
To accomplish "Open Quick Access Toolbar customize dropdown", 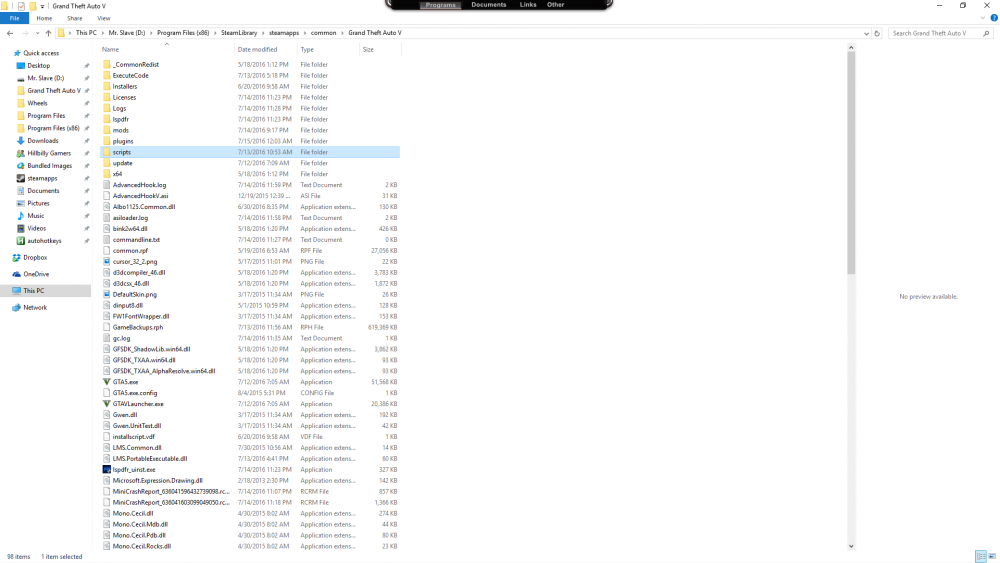I will pos(42,6).
